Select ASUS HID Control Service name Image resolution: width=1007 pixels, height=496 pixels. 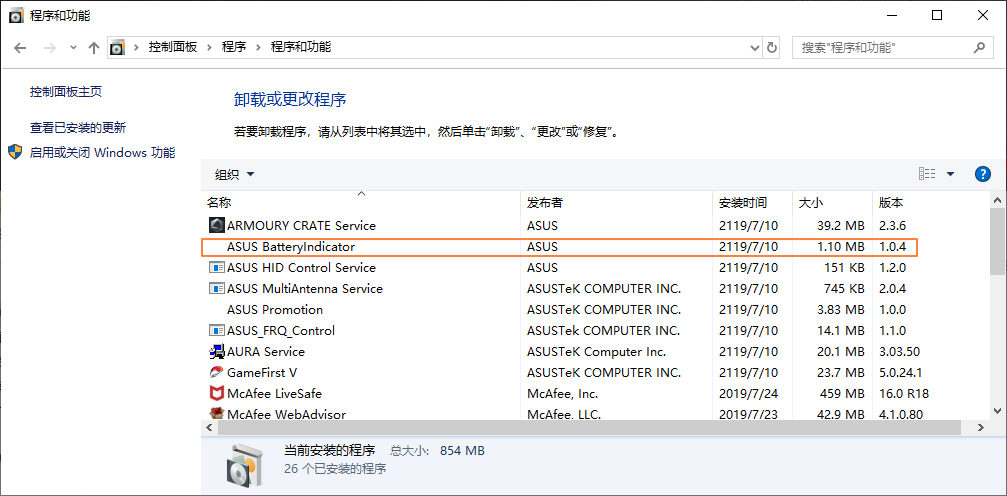tap(301, 267)
